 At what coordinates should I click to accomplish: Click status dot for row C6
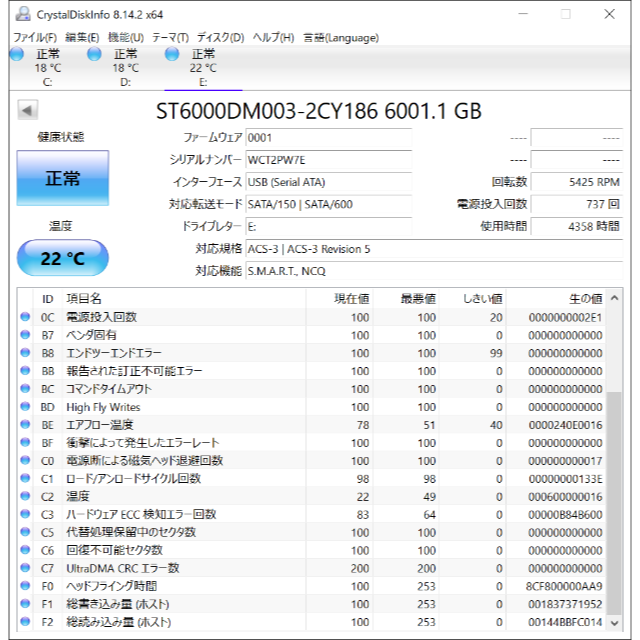point(25,550)
